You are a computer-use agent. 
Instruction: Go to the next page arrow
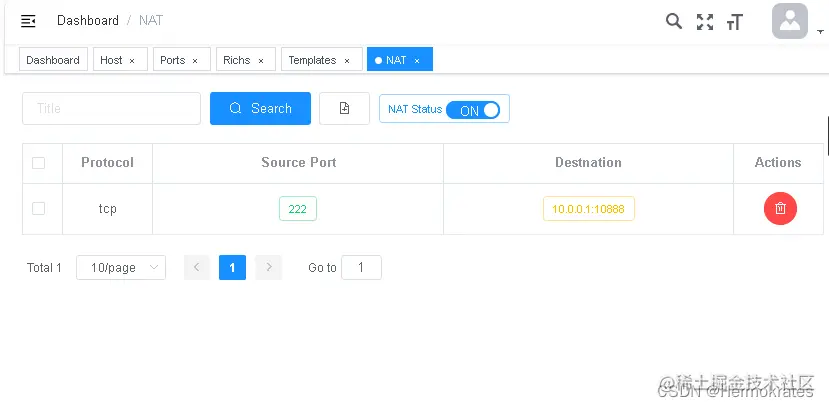coord(269,267)
